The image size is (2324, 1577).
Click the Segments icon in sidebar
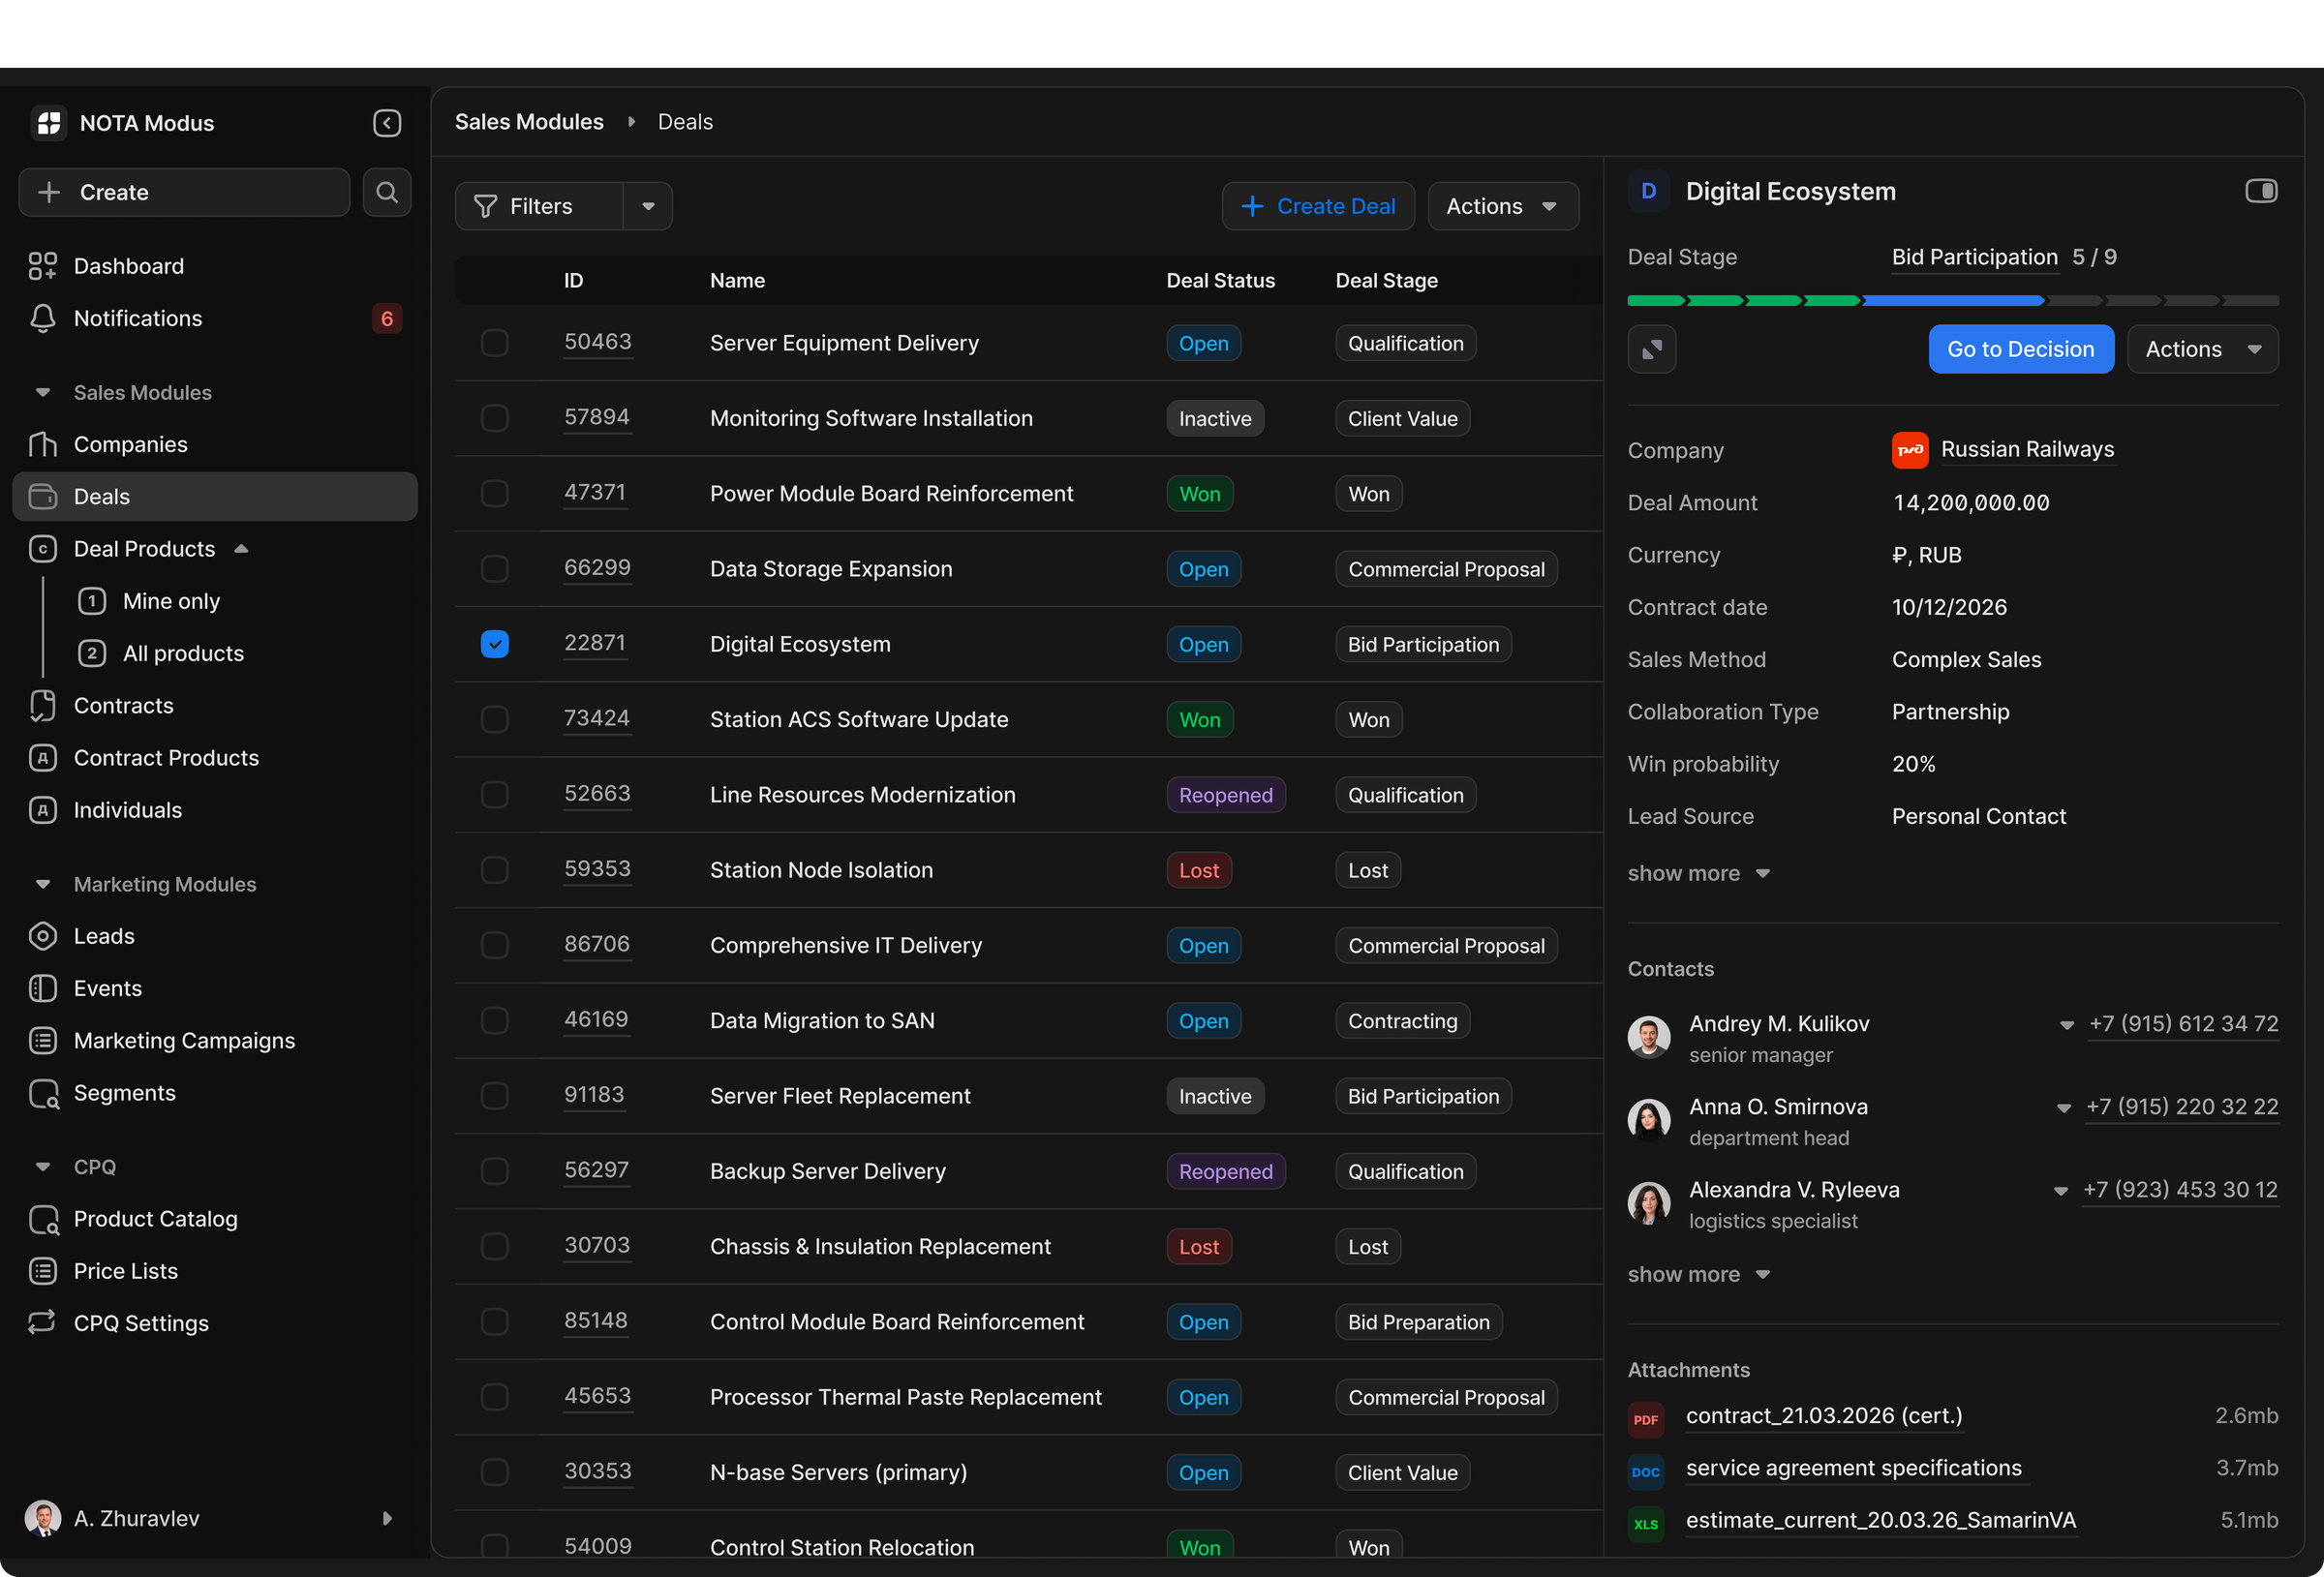coord(42,1093)
